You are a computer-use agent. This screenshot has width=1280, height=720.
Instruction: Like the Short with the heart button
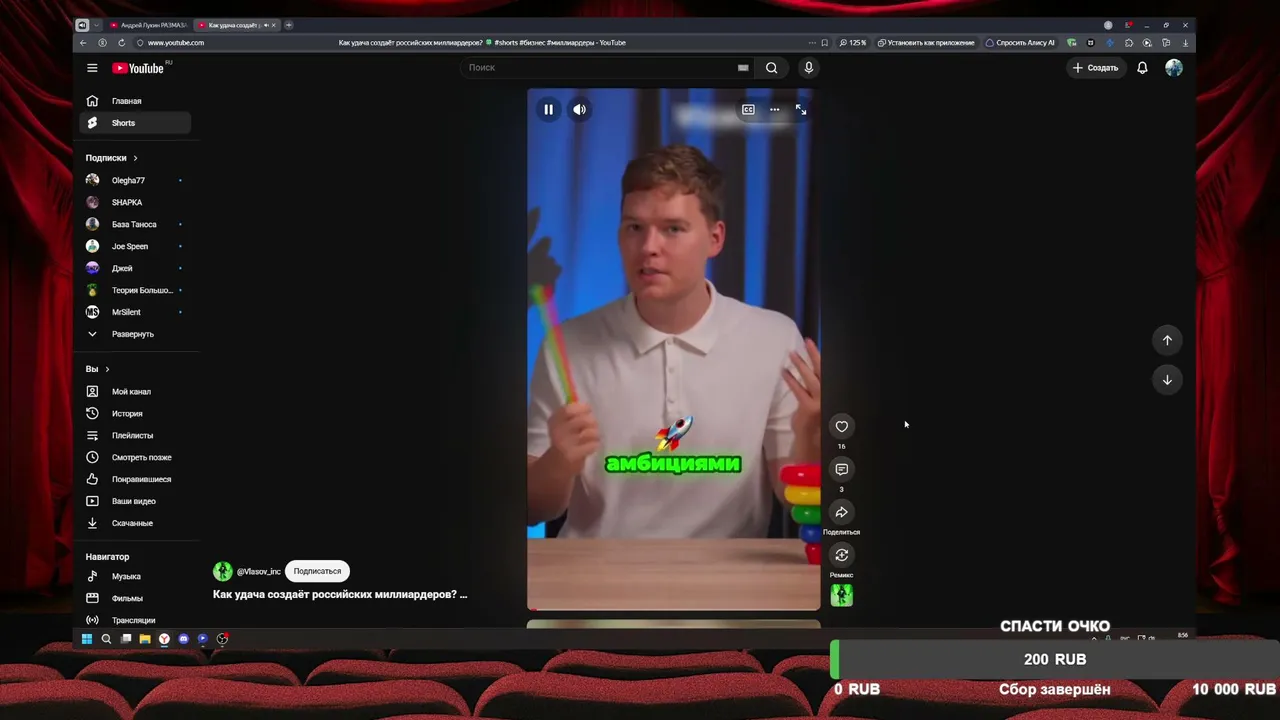pos(842,427)
